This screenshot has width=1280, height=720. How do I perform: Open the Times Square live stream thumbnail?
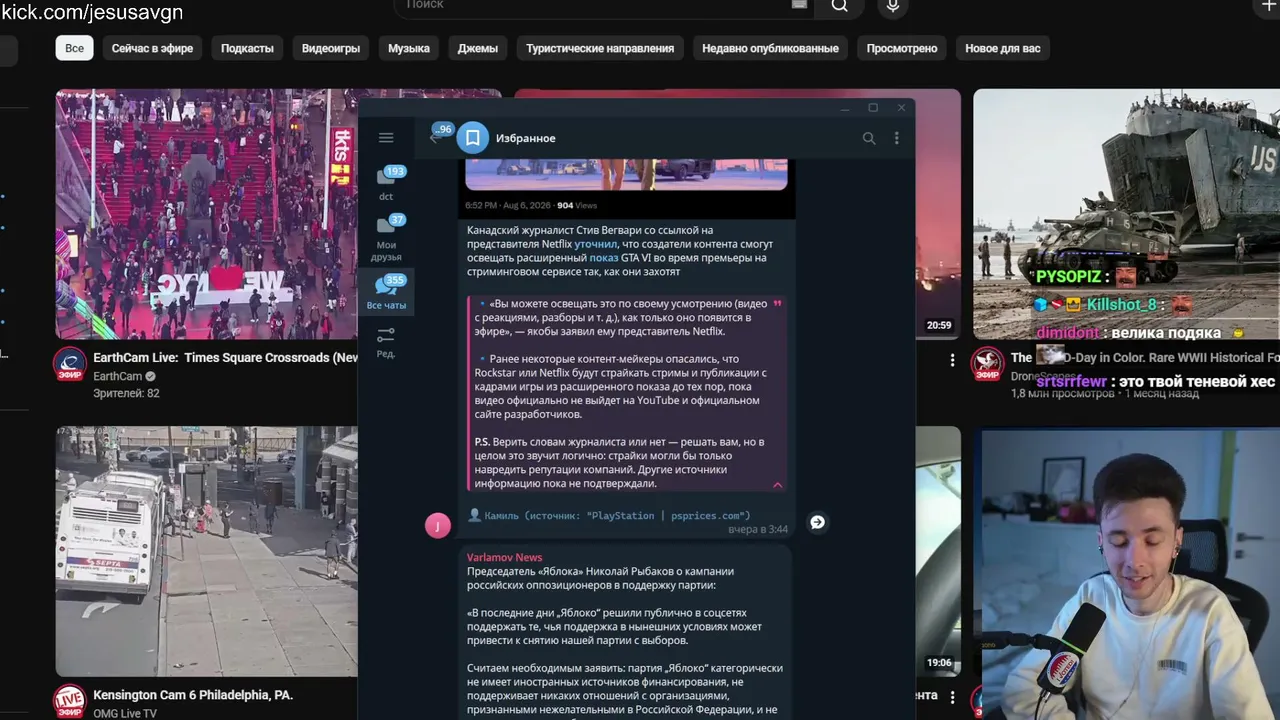tap(206, 214)
